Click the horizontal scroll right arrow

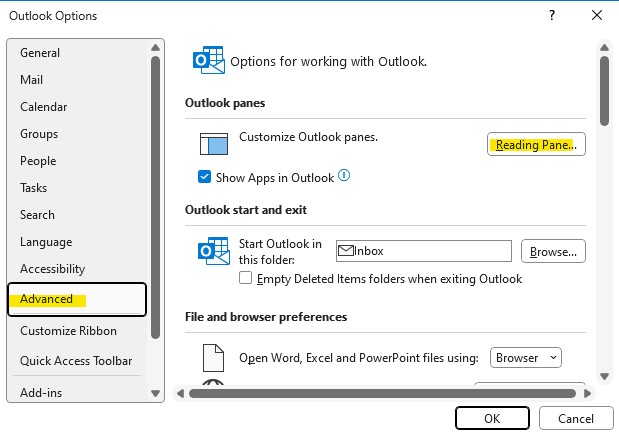pyautogui.click(x=587, y=394)
